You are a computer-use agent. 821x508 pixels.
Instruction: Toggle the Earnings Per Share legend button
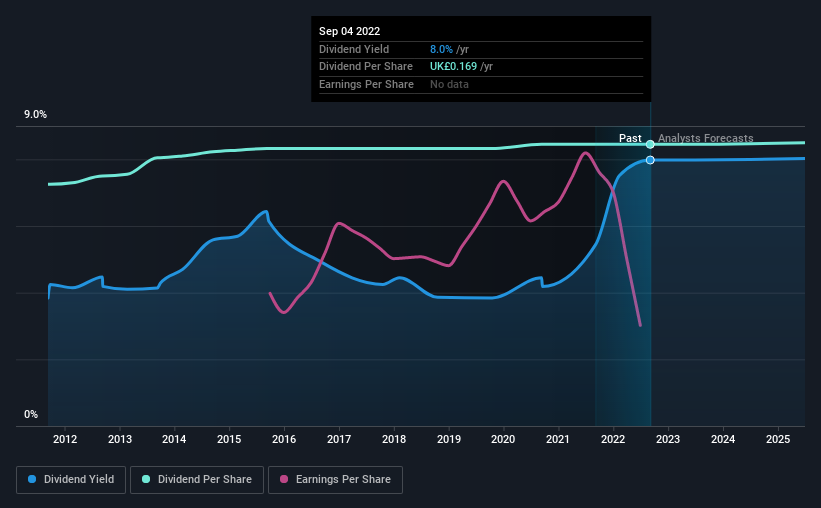(335, 480)
